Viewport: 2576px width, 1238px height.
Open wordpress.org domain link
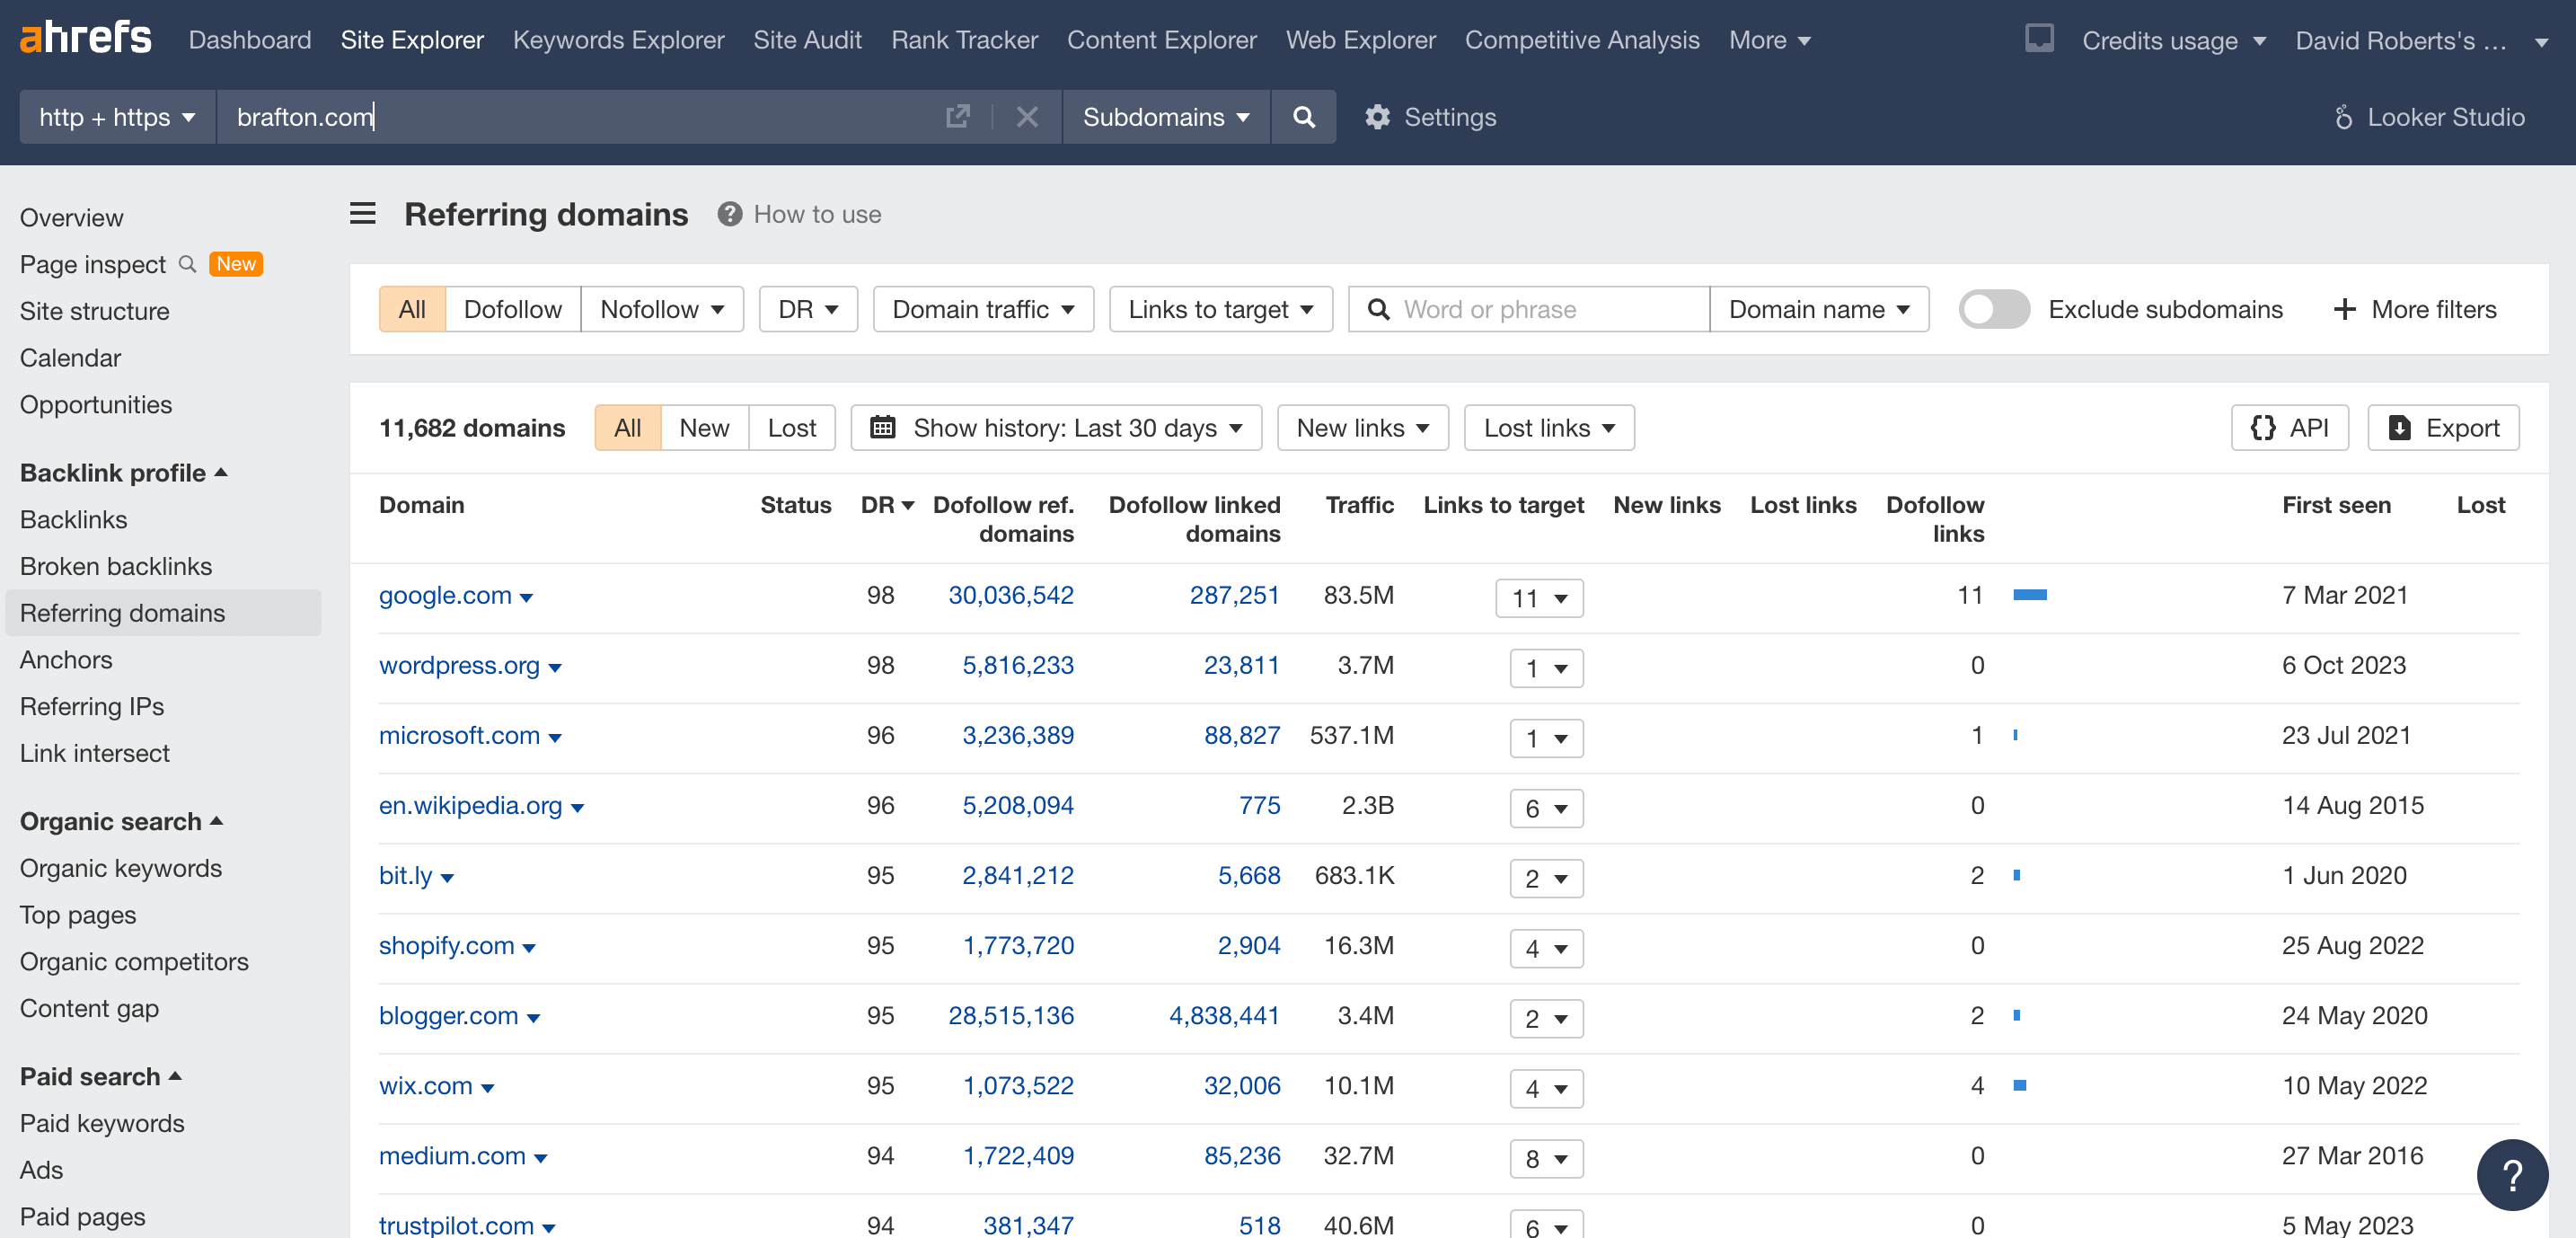(x=458, y=665)
